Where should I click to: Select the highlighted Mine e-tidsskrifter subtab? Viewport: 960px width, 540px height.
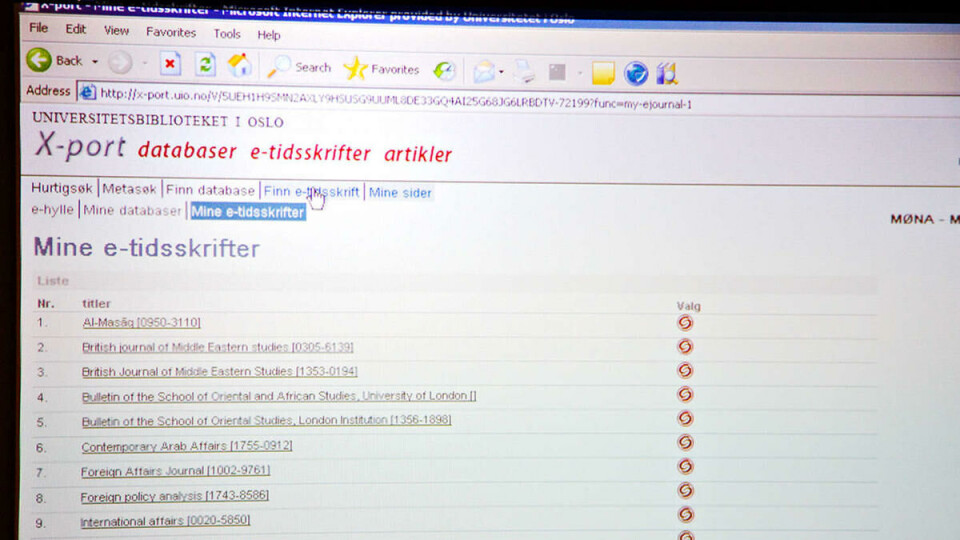point(247,212)
